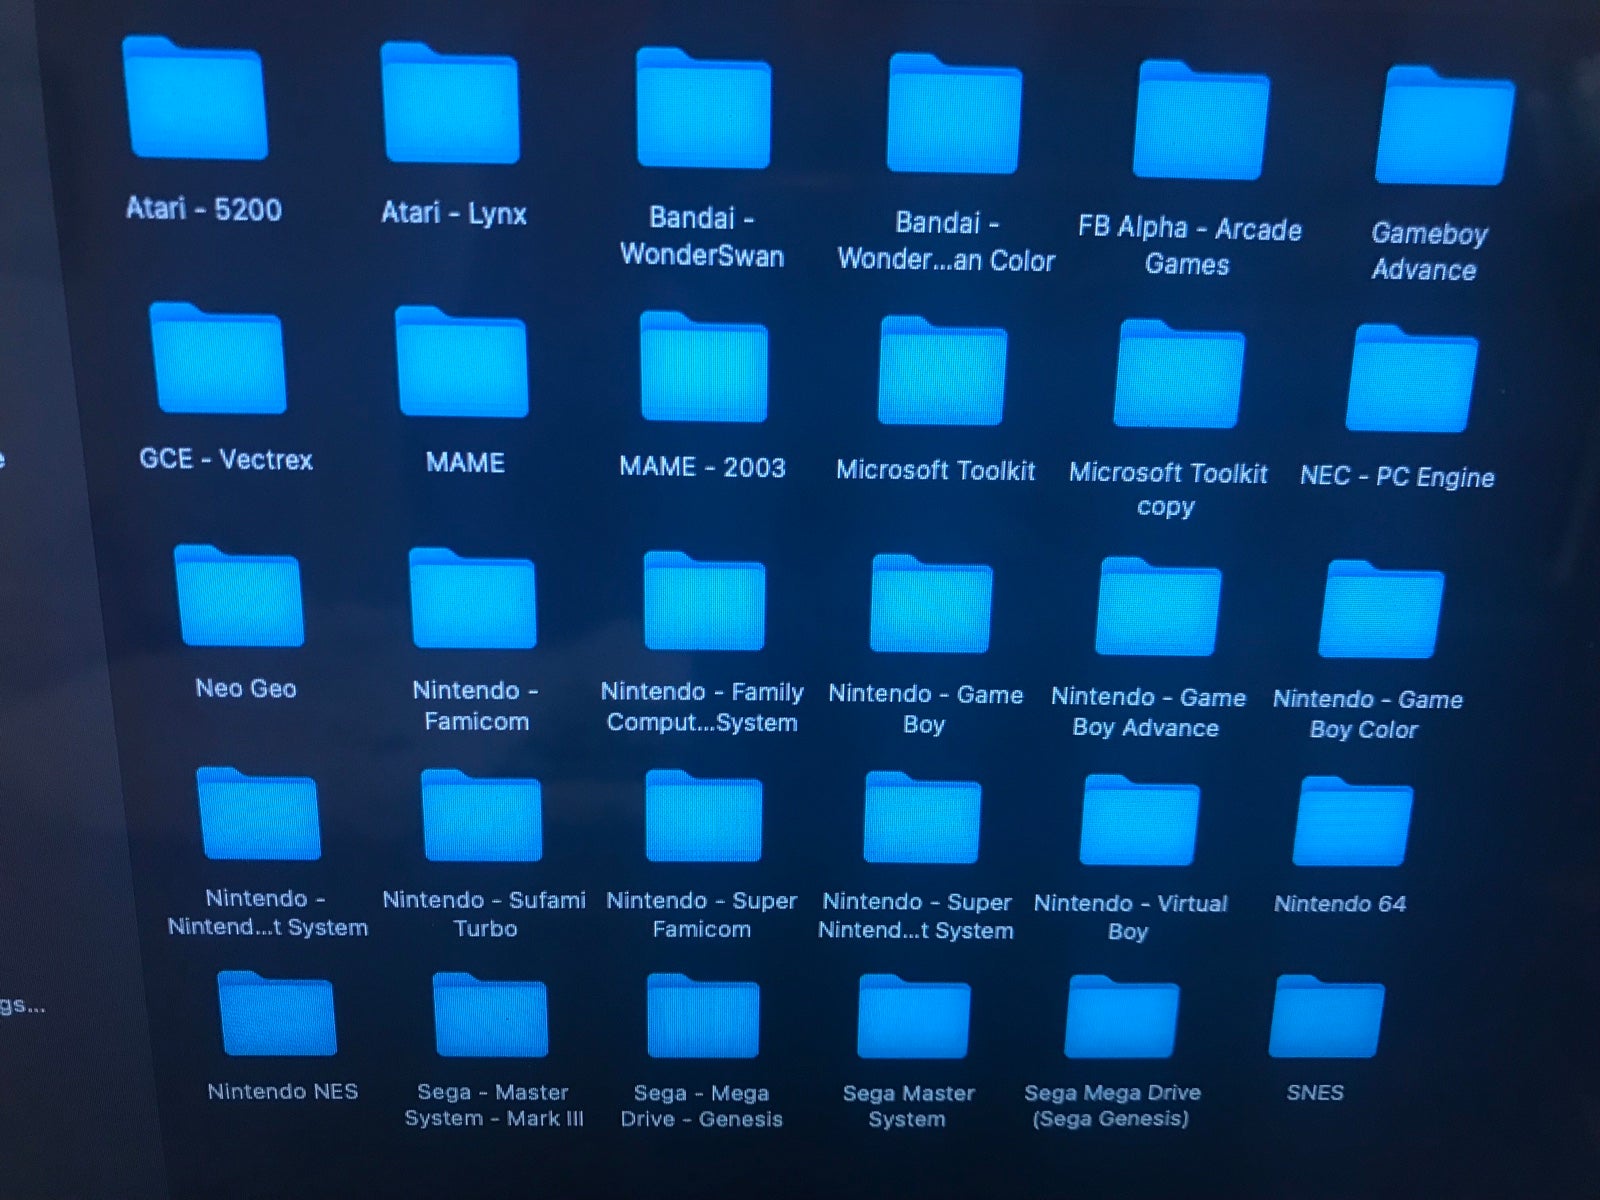Screen dimensions: 1600x1200
Task: Click the 'SNES' name label
Action: 1315,1092
